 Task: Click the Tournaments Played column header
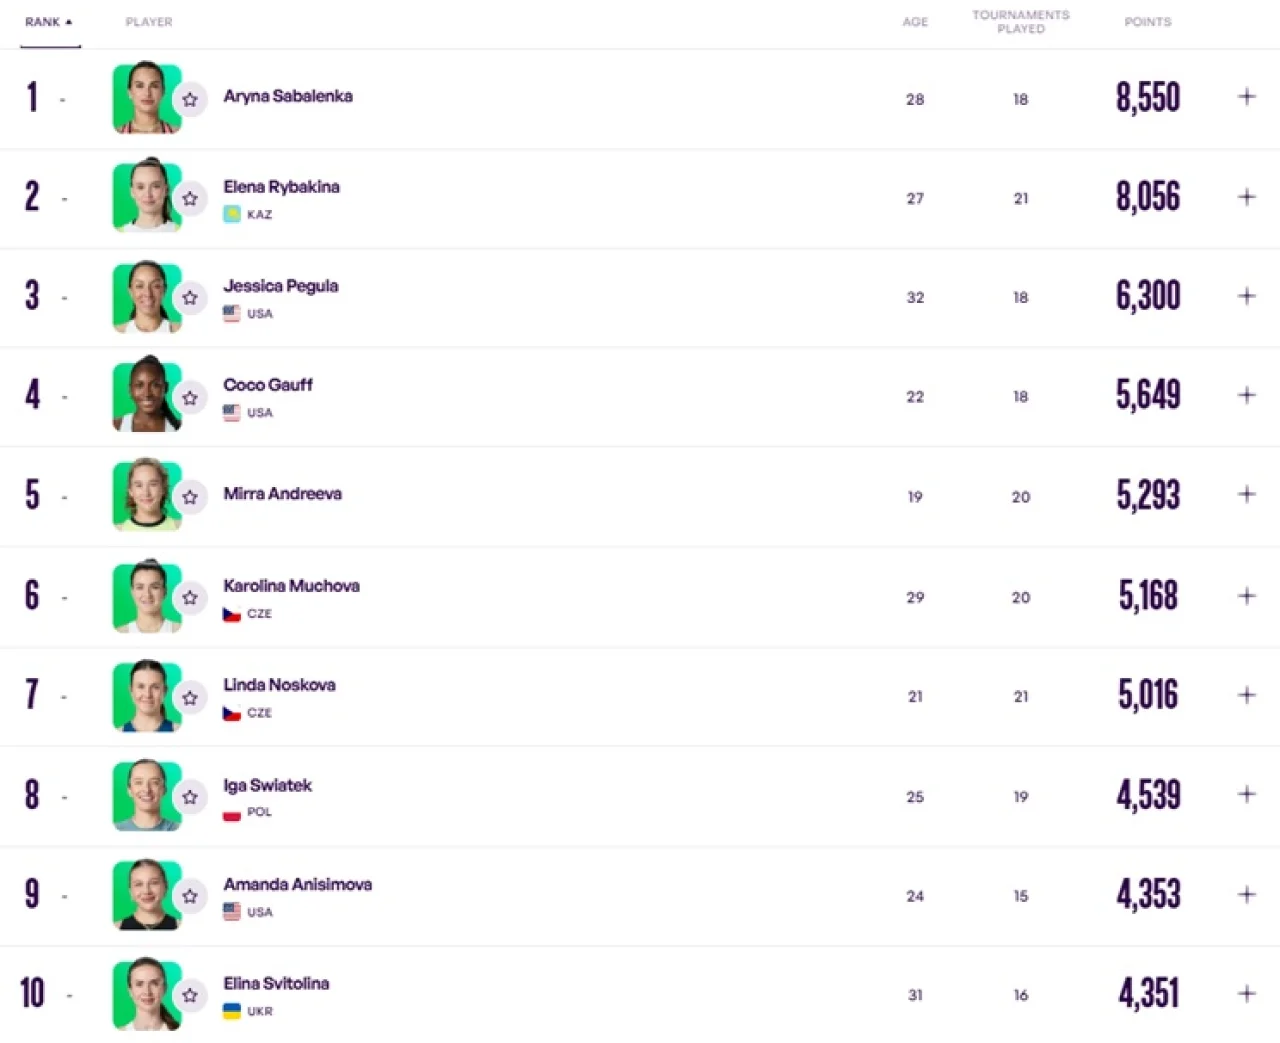pyautogui.click(x=1021, y=22)
